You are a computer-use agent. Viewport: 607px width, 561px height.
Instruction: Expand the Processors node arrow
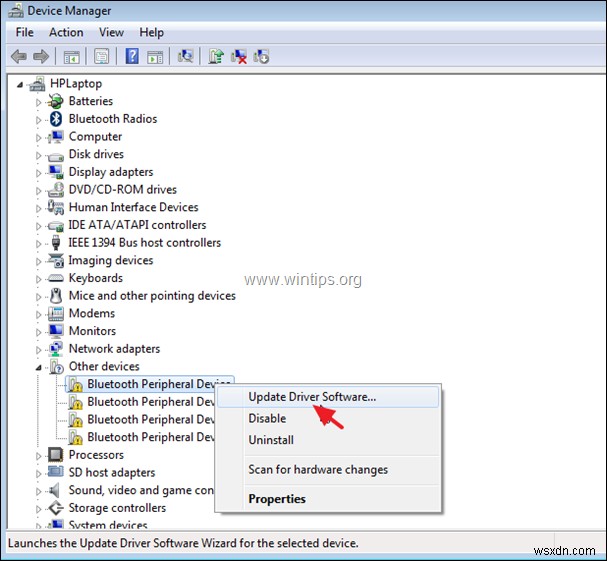[x=38, y=456]
